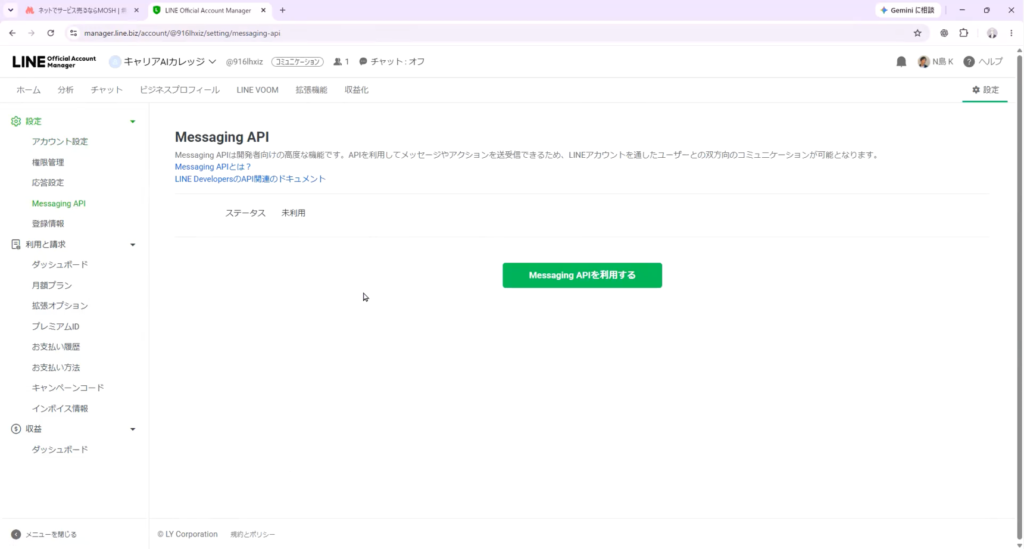The image size is (1024, 549).
Task: Open the browser extensions puzzle icon
Action: (x=964, y=33)
